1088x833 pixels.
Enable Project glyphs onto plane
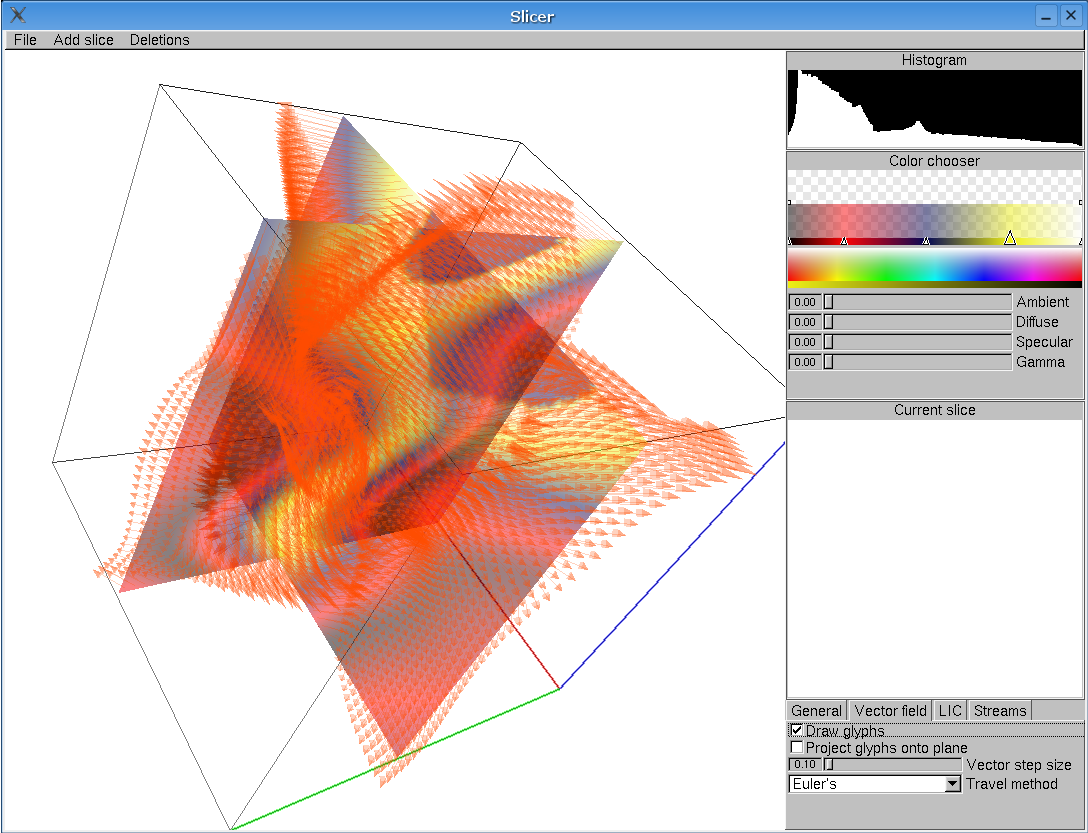pos(796,747)
